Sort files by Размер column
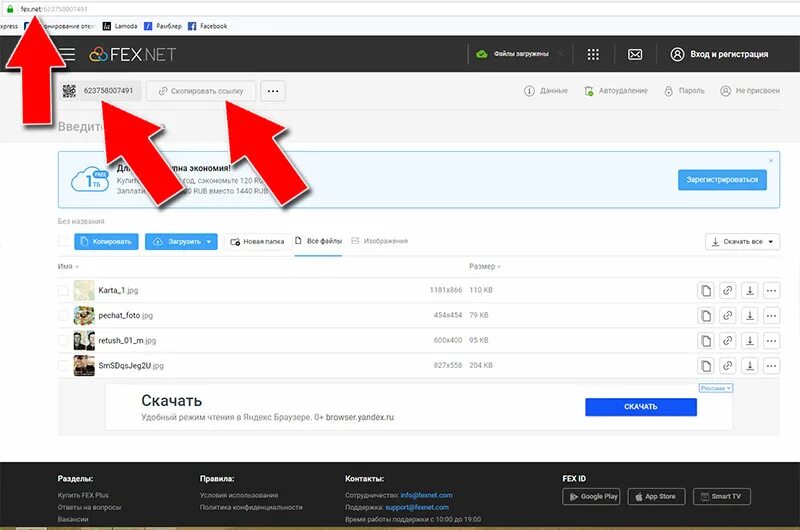Viewport: 800px width, 530px height. tap(485, 266)
